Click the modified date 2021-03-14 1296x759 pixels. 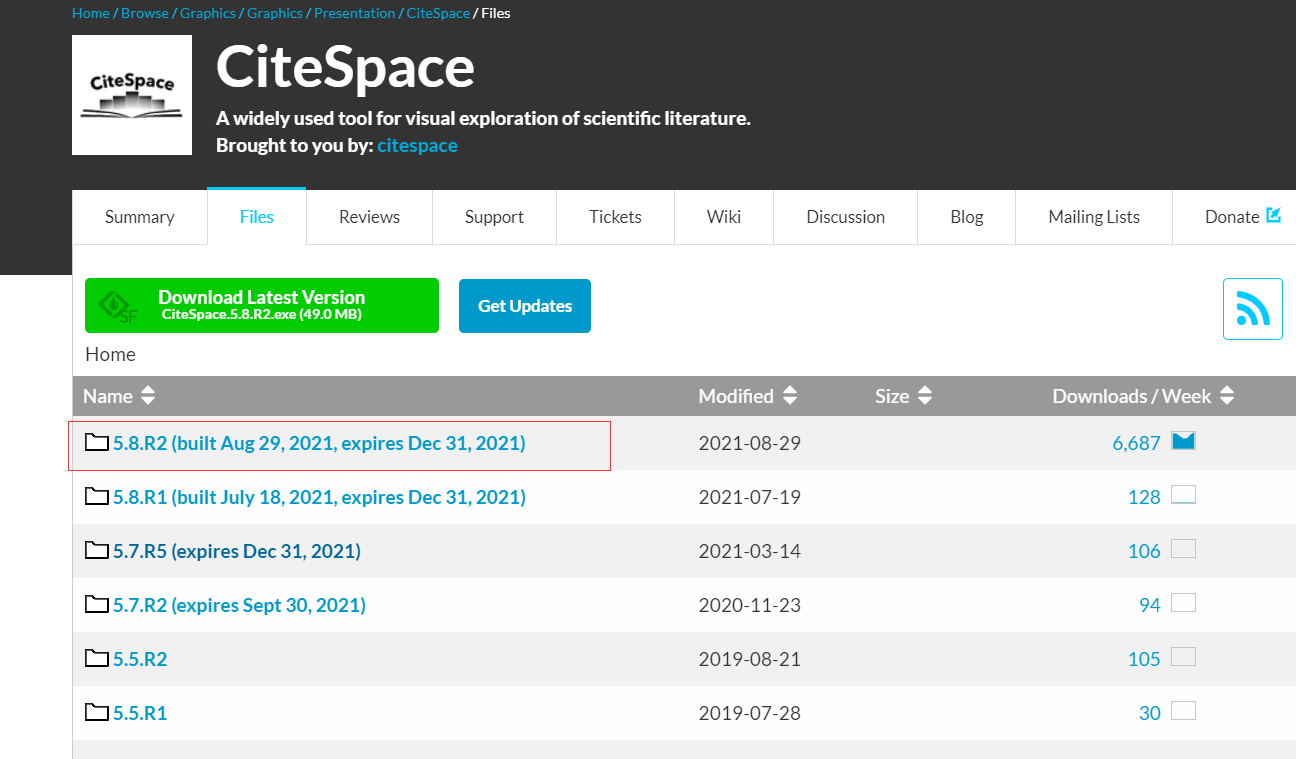coord(750,551)
